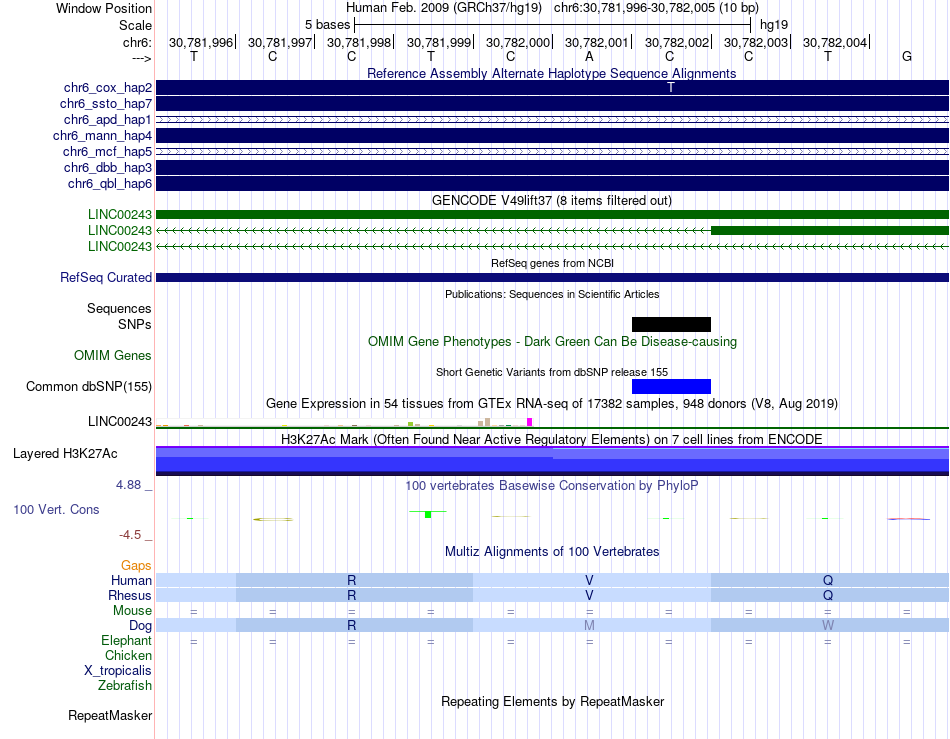Click the RefSeq Curated label
The image size is (950, 739).
[x=106, y=277]
